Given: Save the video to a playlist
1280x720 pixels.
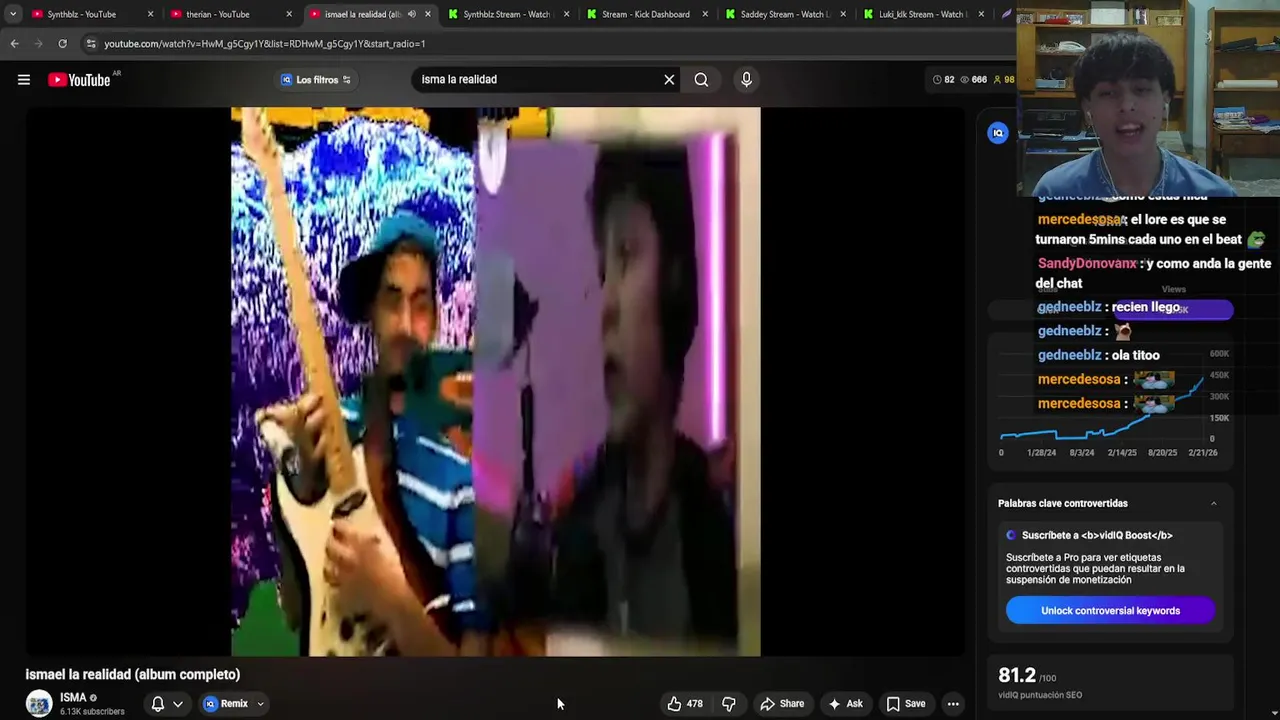Looking at the screenshot, I should click(x=906, y=704).
